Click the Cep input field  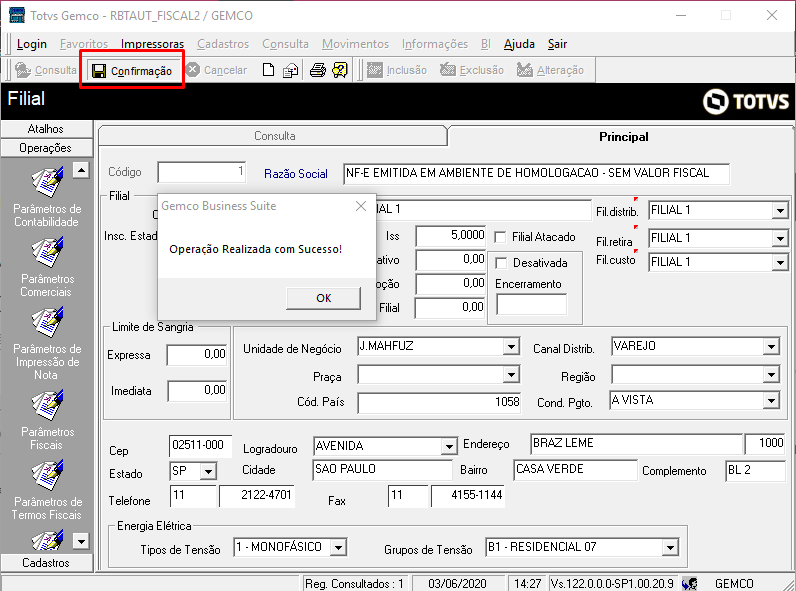click(x=200, y=446)
